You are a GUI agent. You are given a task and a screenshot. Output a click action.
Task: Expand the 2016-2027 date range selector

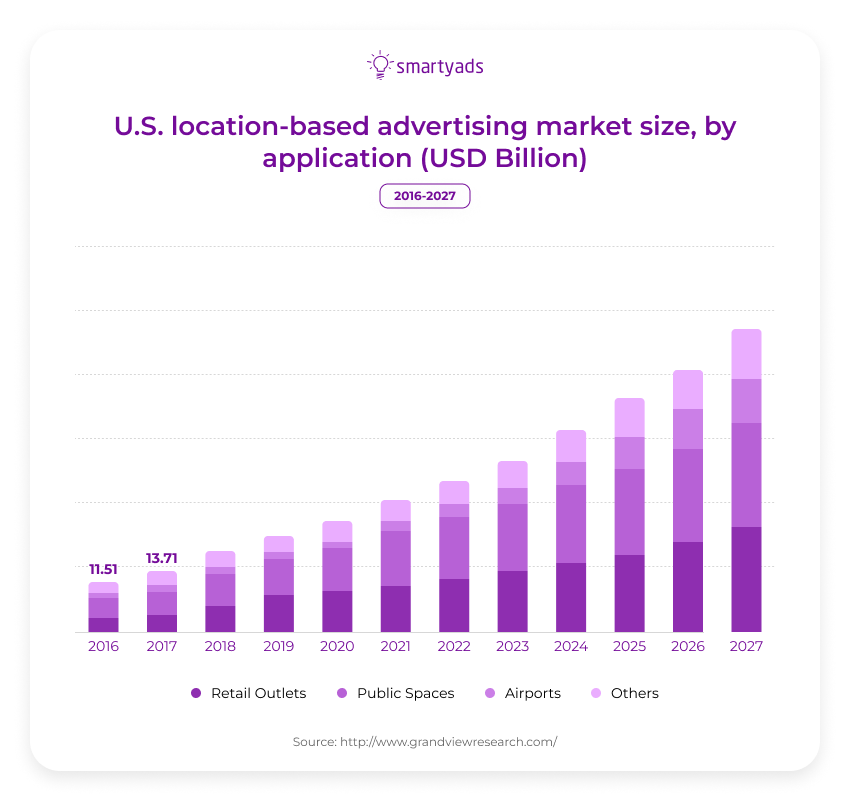click(x=424, y=196)
